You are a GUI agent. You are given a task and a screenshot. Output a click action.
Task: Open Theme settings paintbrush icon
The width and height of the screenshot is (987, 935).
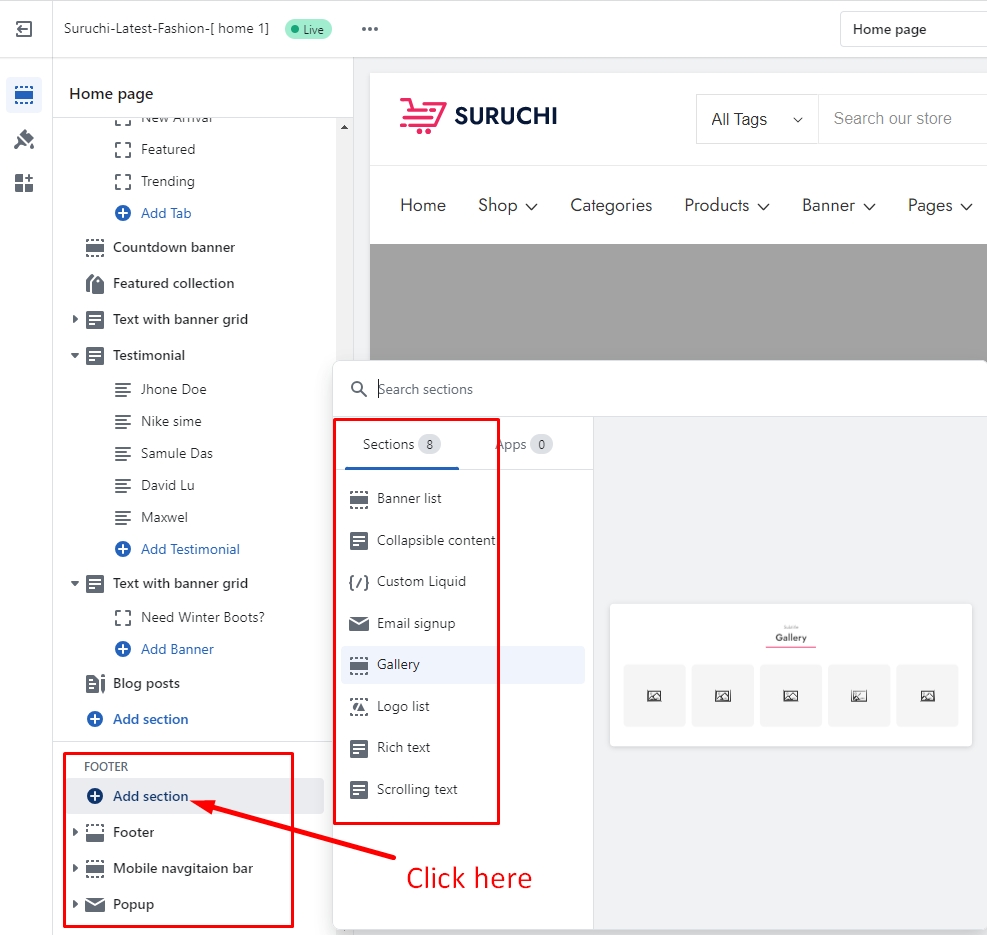(x=24, y=139)
